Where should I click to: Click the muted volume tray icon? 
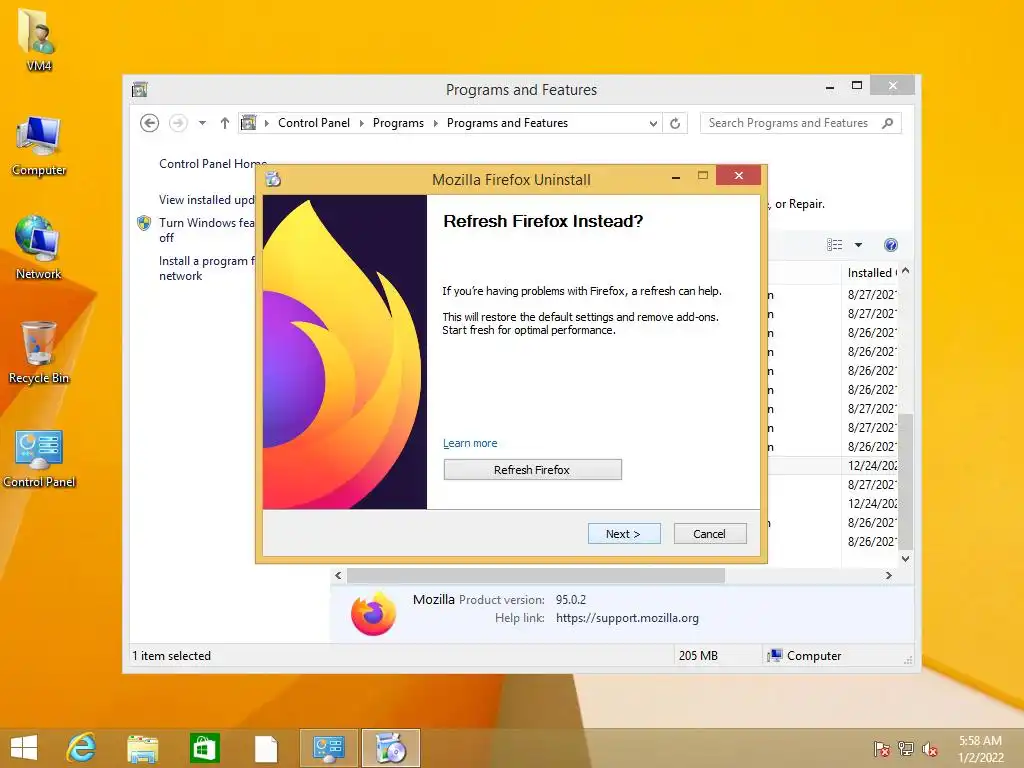coord(929,749)
